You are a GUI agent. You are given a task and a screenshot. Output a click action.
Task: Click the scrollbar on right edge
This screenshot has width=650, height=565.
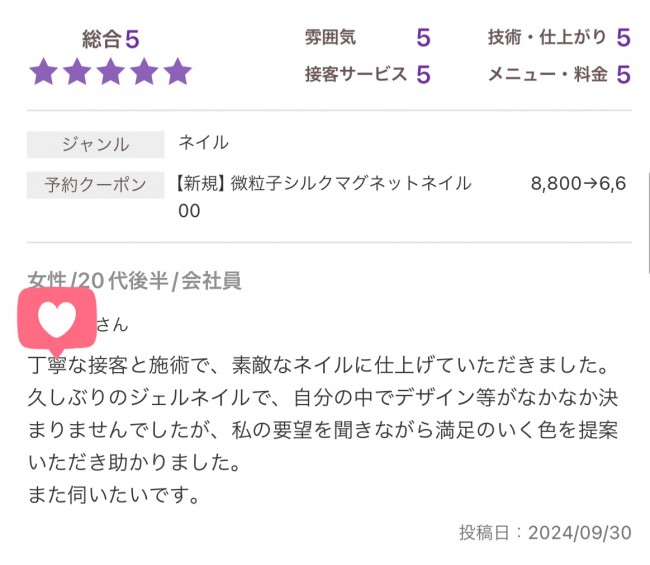tap(648, 223)
